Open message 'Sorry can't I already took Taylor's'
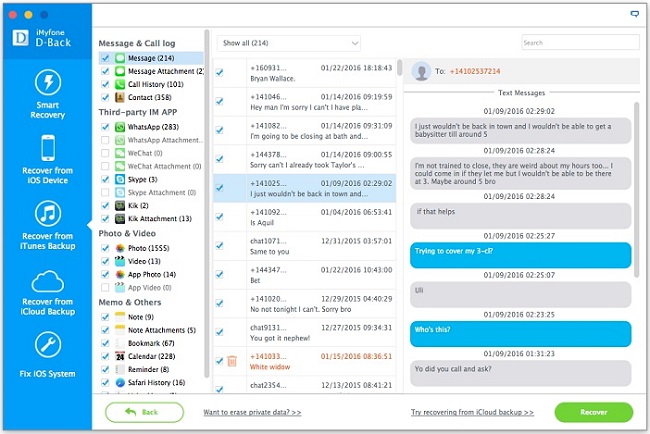Image resolution: width=650 pixels, height=434 pixels. pyautogui.click(x=304, y=160)
